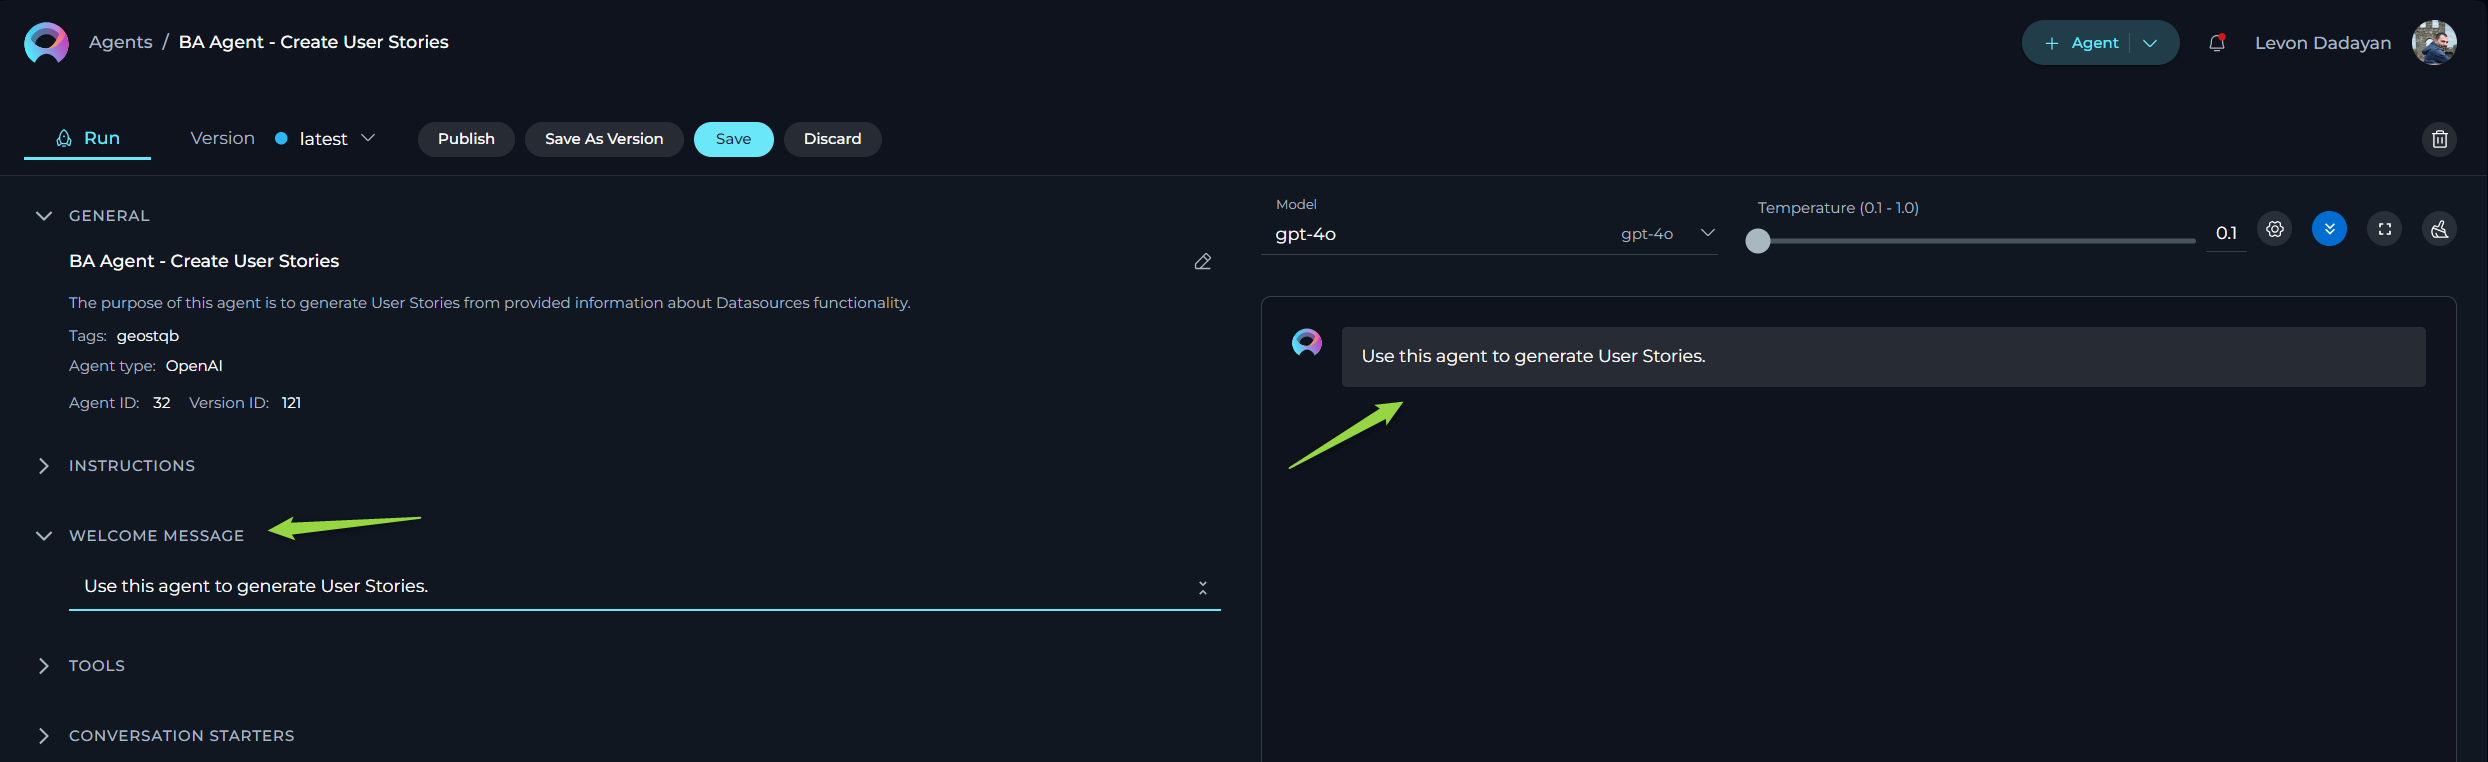Open Agent button dropdown arrow
This screenshot has height=762, width=2488.
(x=2150, y=43)
